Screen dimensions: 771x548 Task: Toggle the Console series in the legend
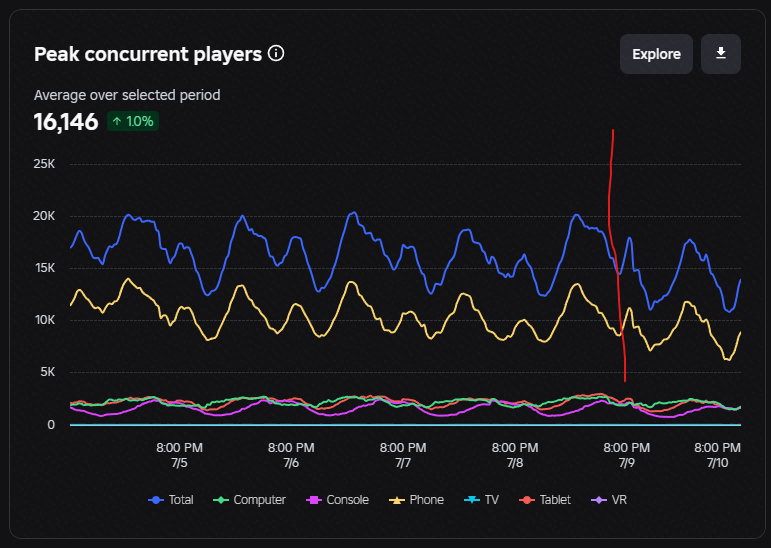[x=337, y=500]
